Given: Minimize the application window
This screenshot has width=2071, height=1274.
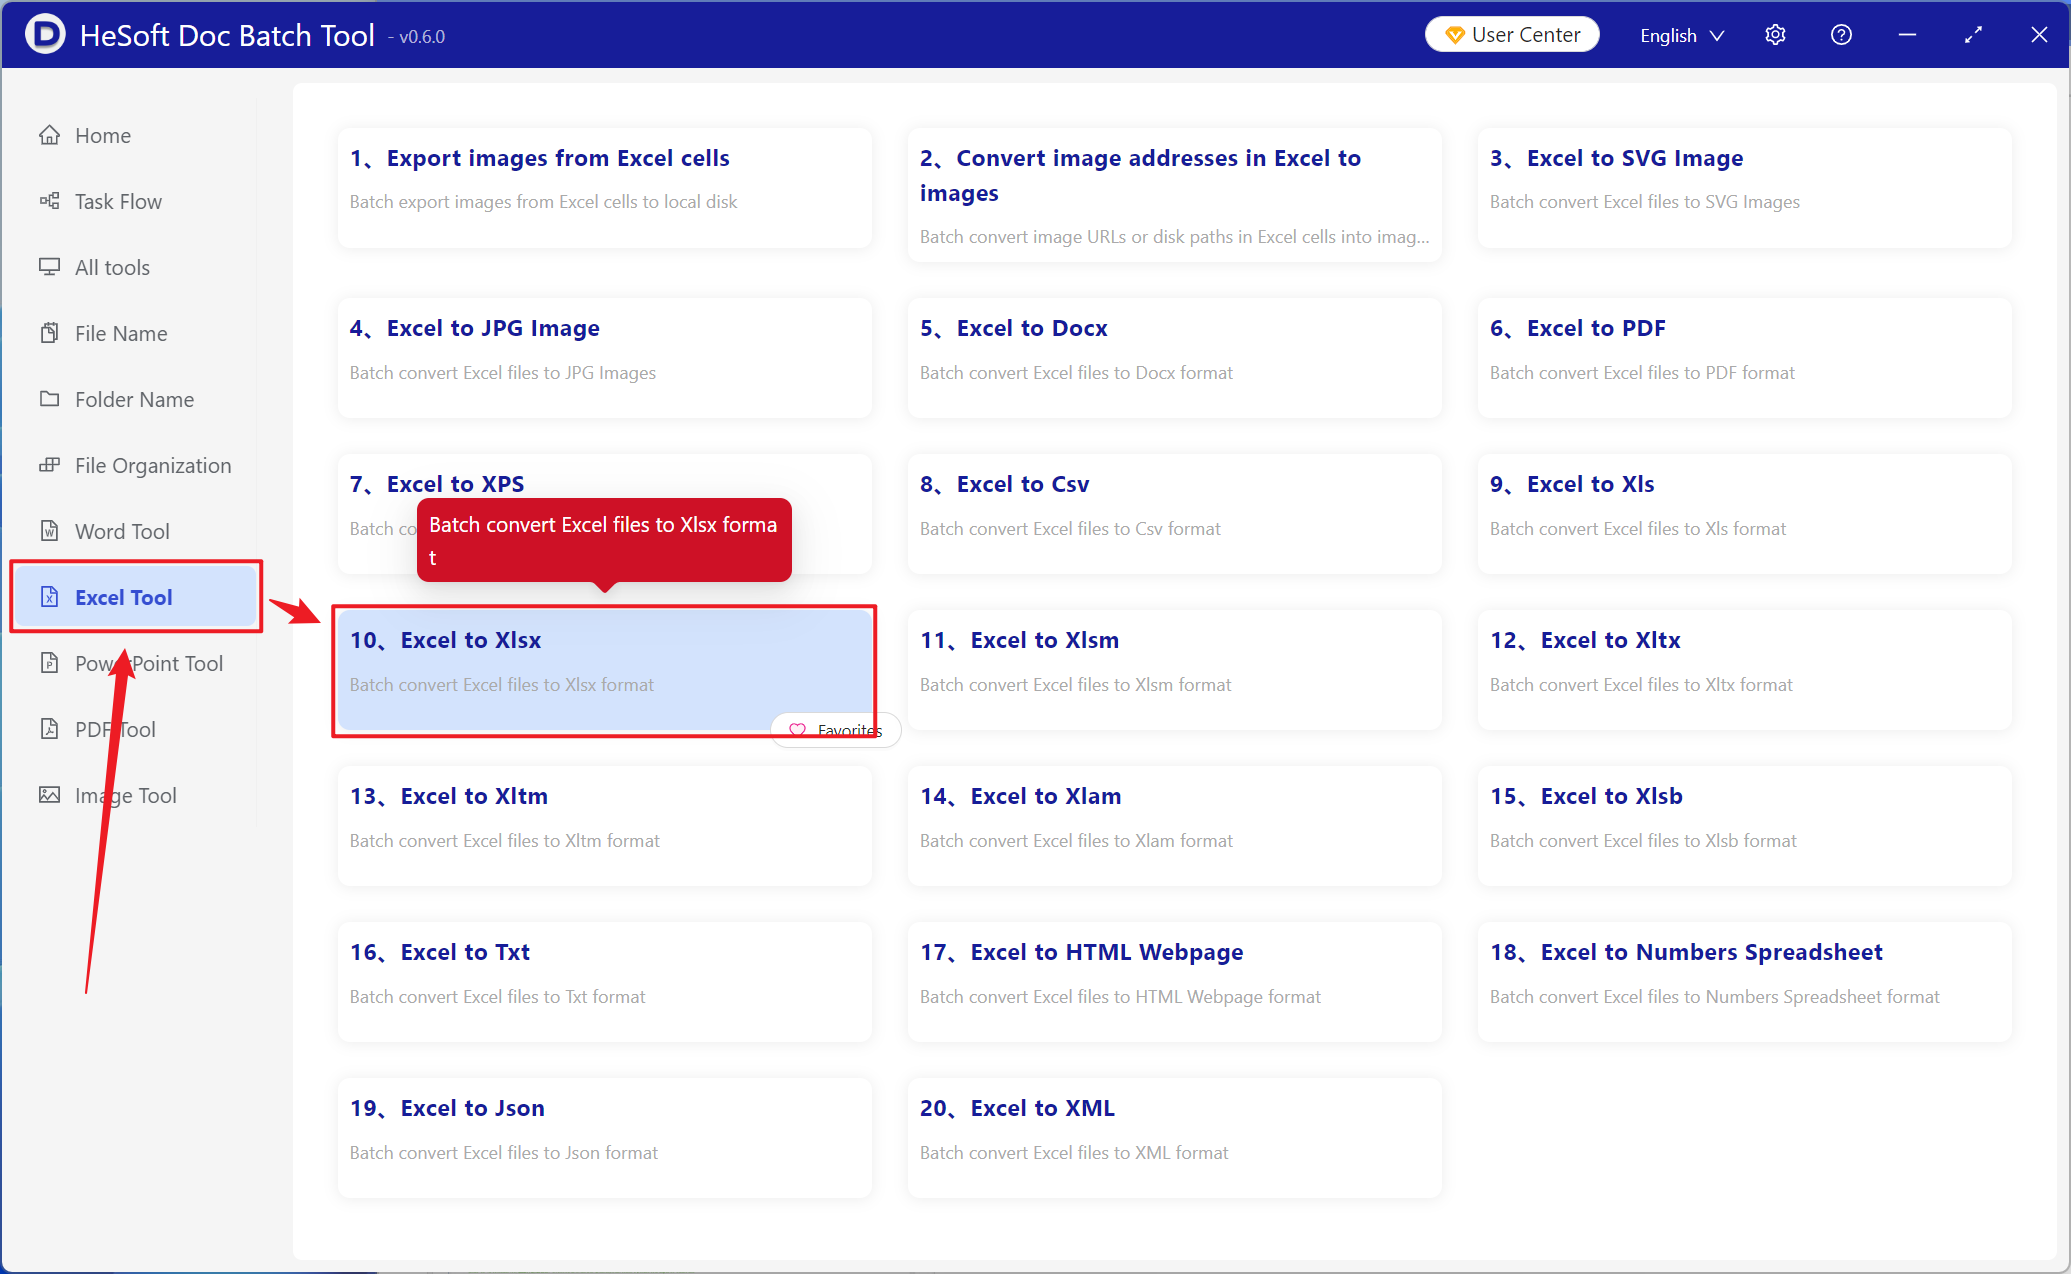Looking at the screenshot, I should 1907,35.
